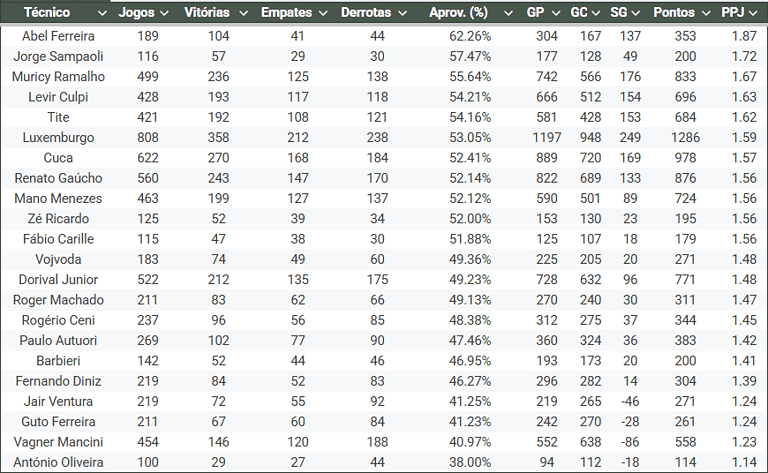Click the SG column chevron icon
Viewport: 768px width, 473px height.
(x=639, y=13)
